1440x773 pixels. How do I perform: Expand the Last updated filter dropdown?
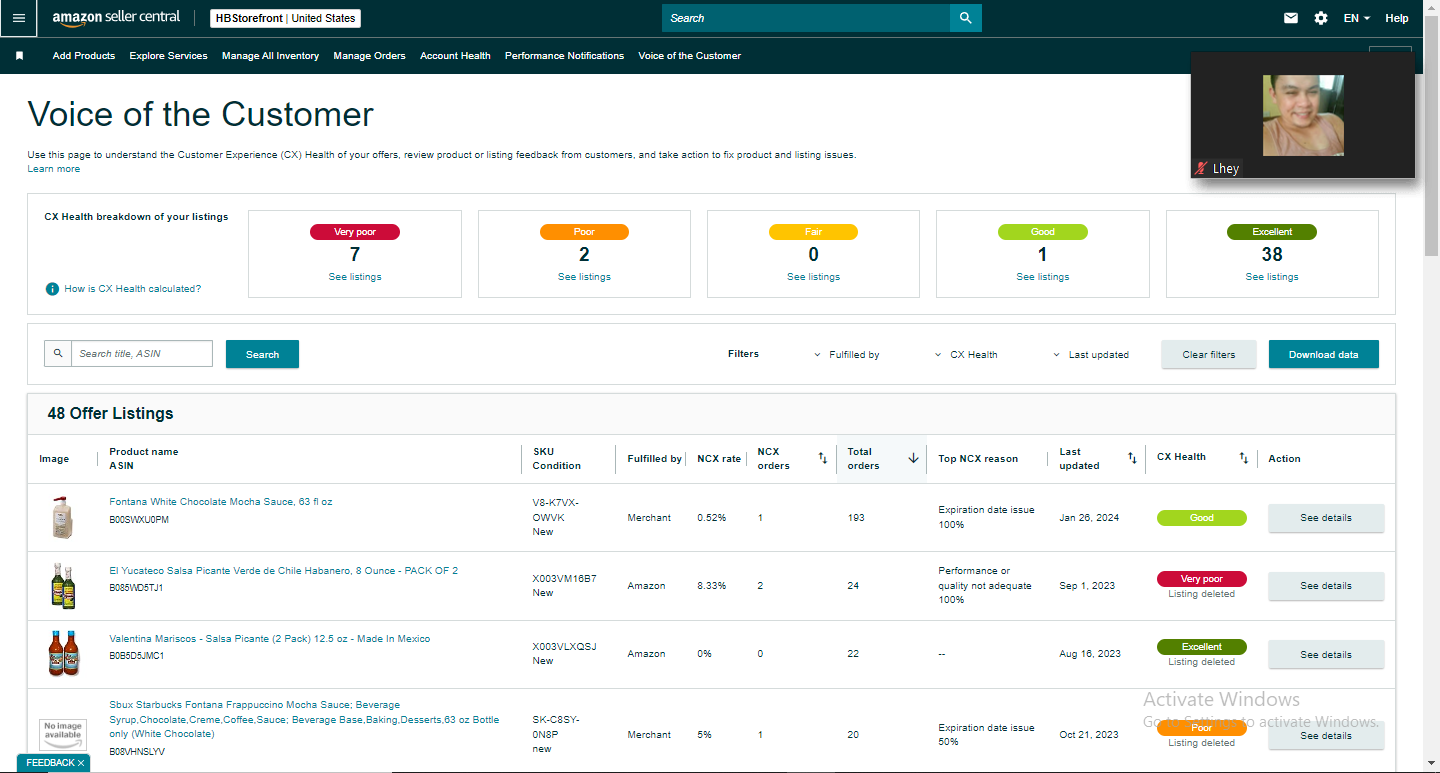[1091, 355]
